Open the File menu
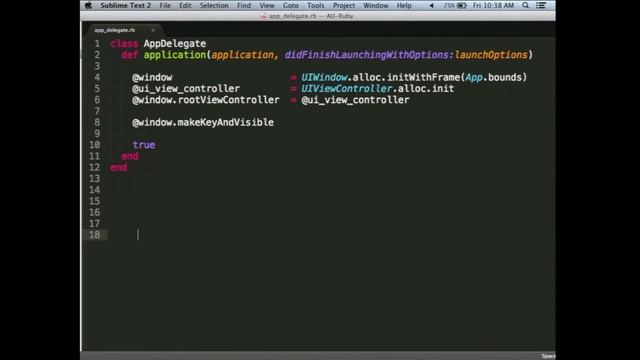Screen dimensions: 640x360 pos(165,5)
